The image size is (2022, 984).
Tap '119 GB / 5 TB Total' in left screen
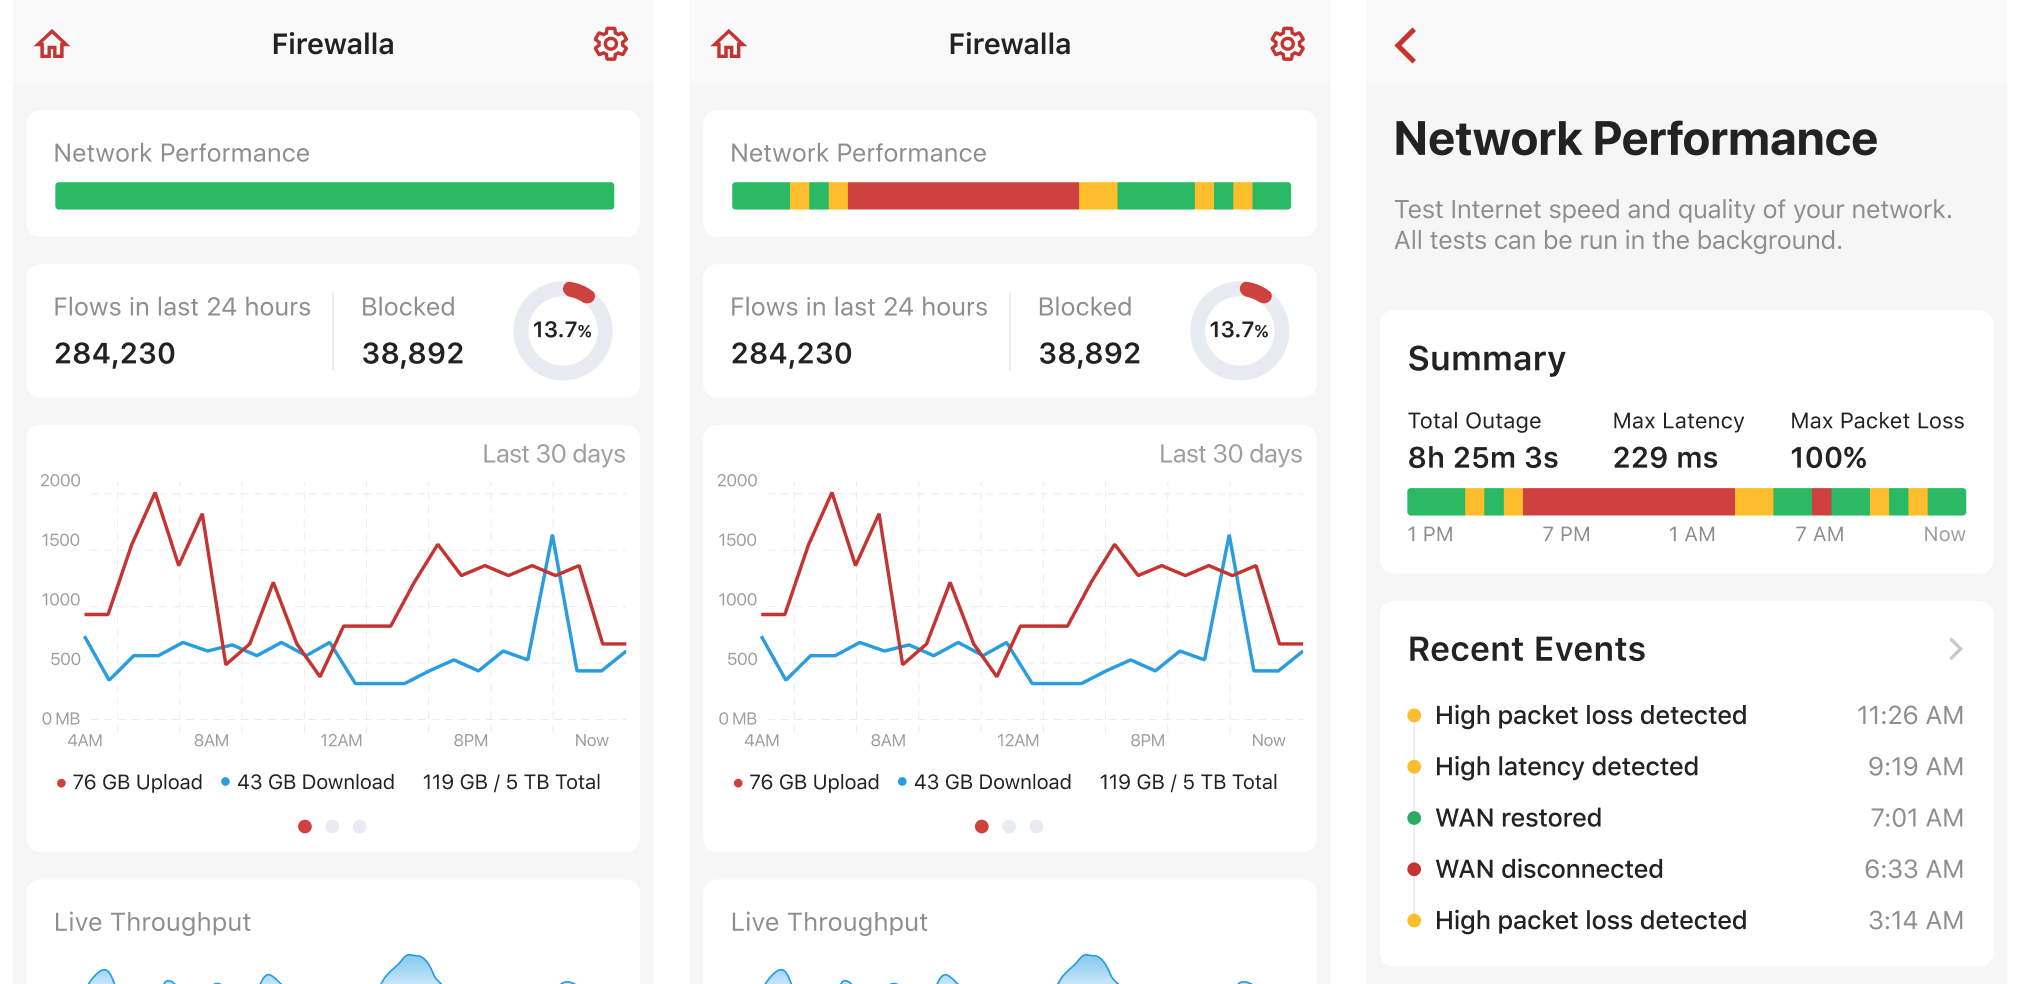pyautogui.click(x=511, y=782)
